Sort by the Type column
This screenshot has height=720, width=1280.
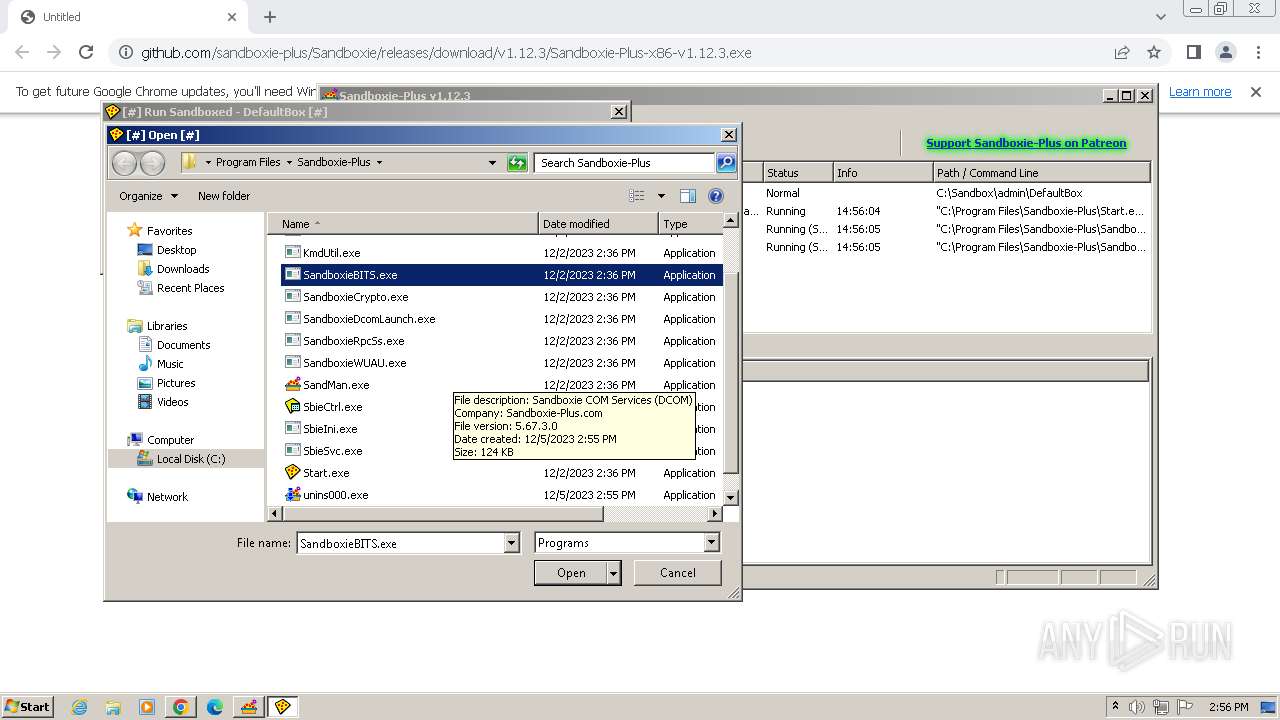pos(690,224)
